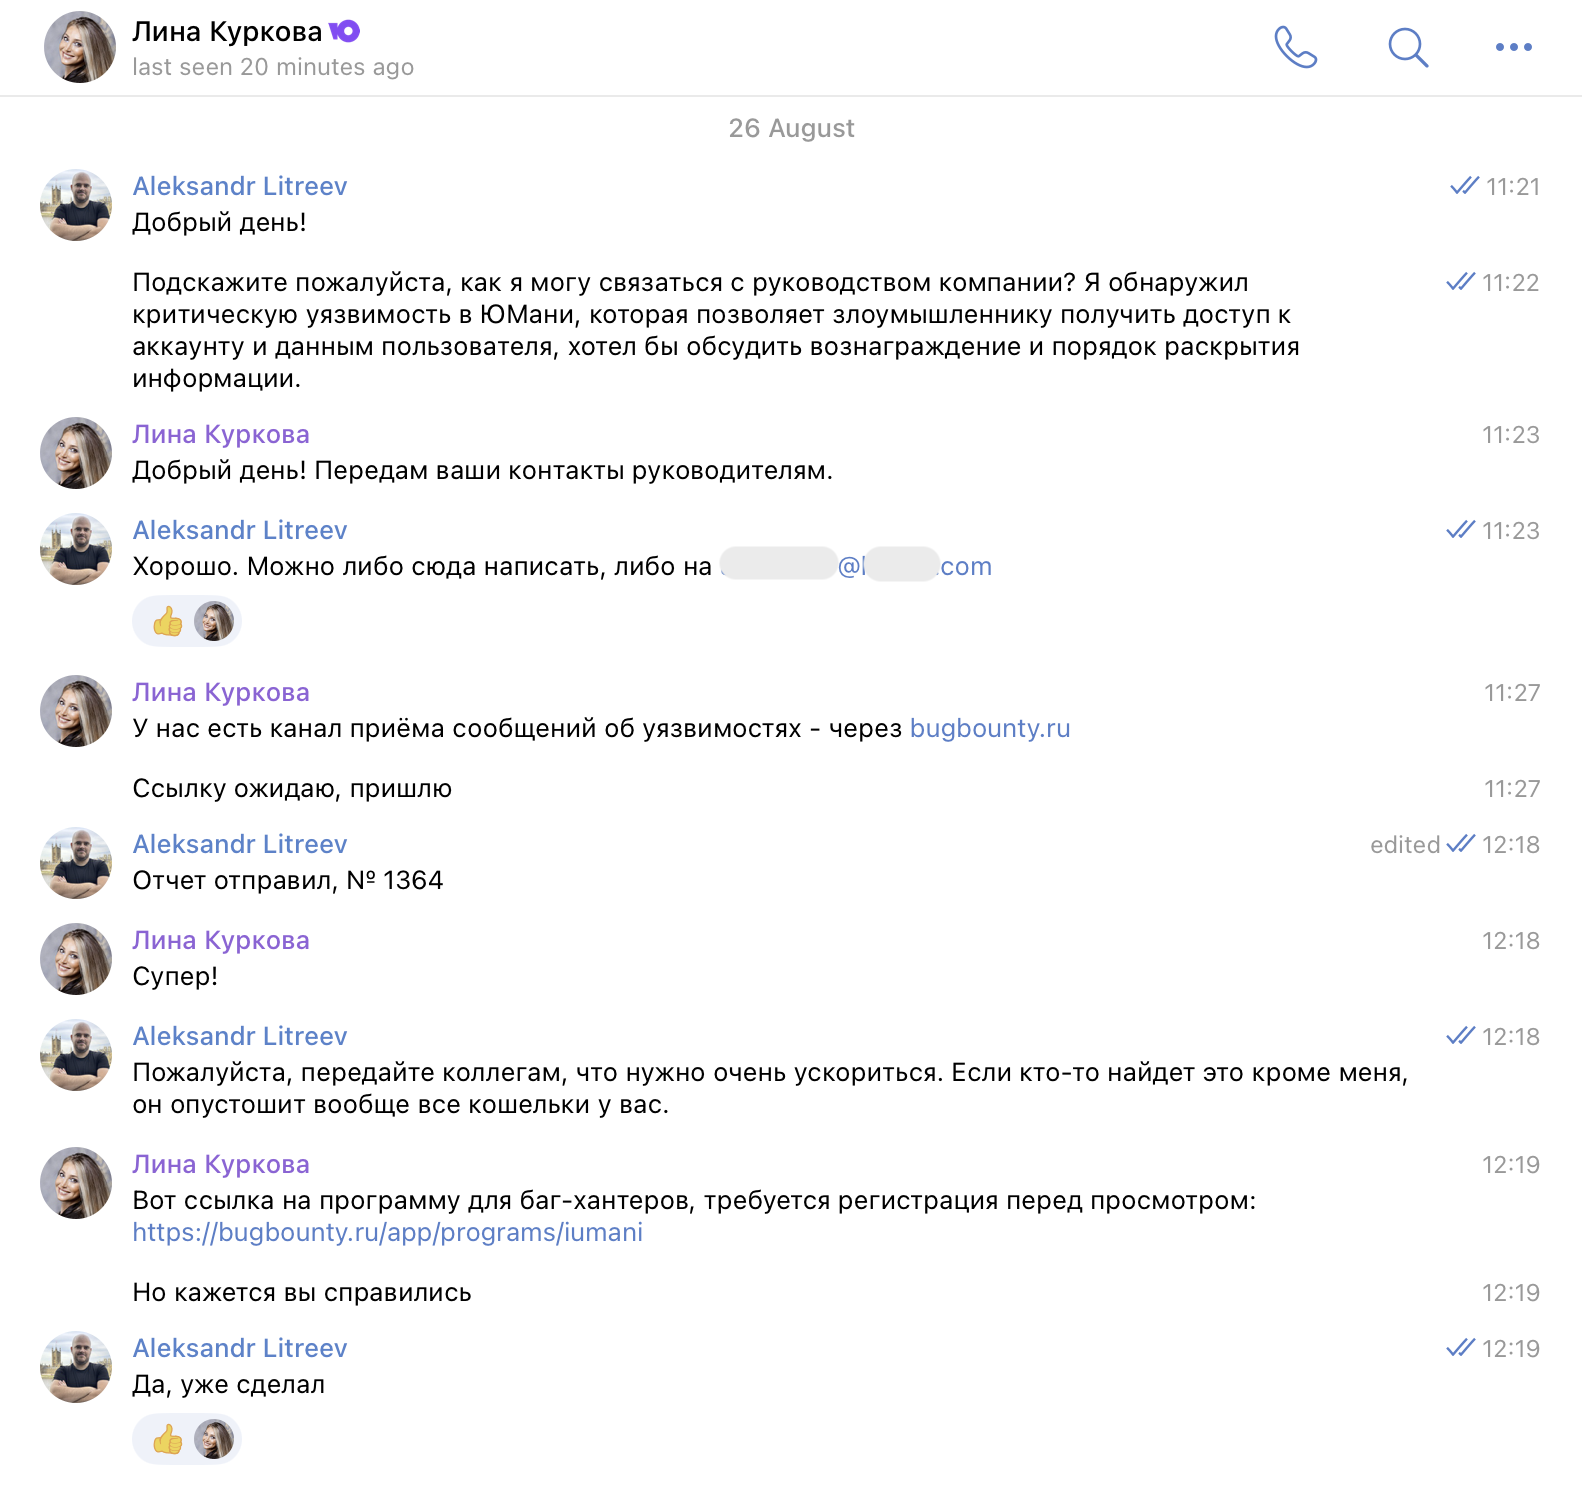Click the thumbs-up reaction under Да, уже сделал

click(x=166, y=1438)
